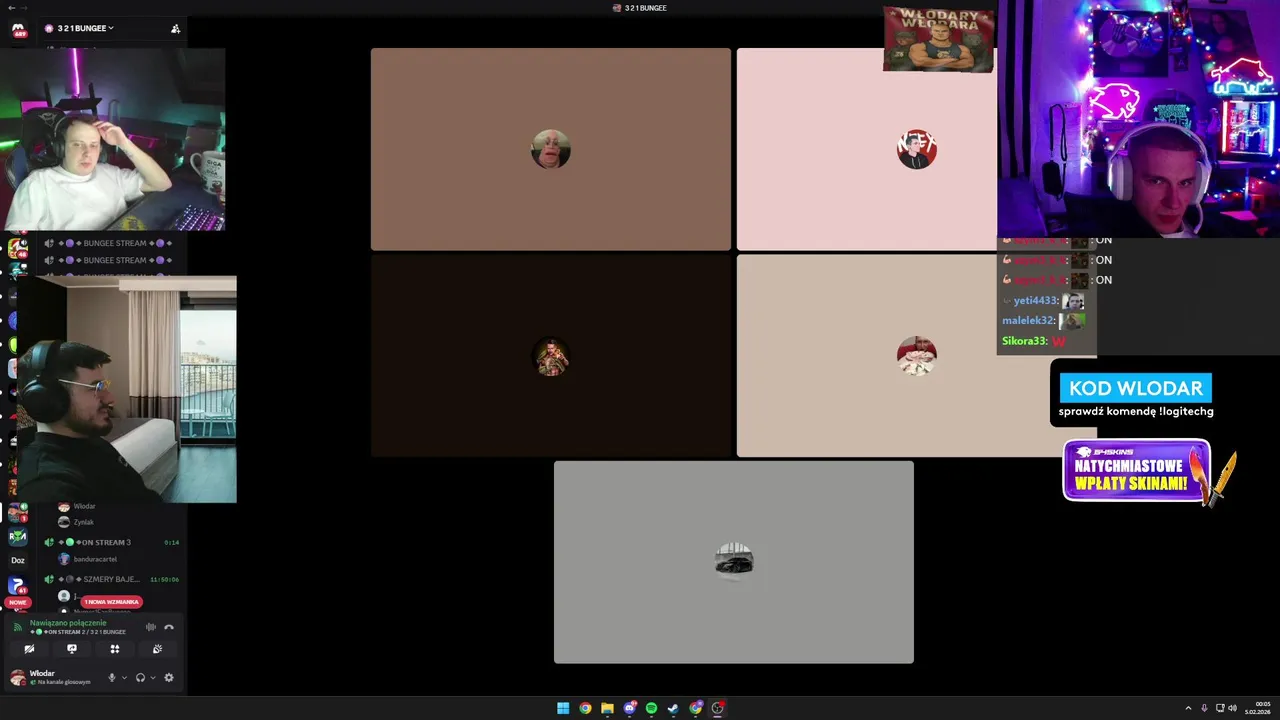Viewport: 1280px width, 720px height.
Task: Open the 3 2 1 BUNGEE server dropdown
Action: 79,28
